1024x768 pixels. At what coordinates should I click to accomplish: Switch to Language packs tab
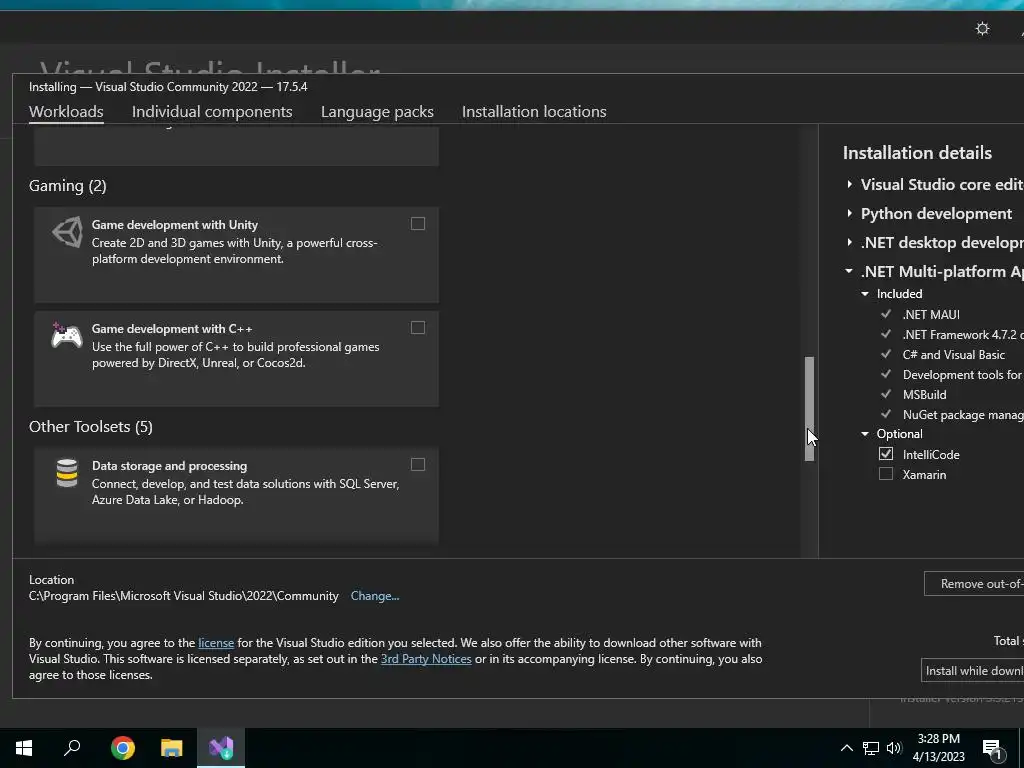[x=377, y=112]
